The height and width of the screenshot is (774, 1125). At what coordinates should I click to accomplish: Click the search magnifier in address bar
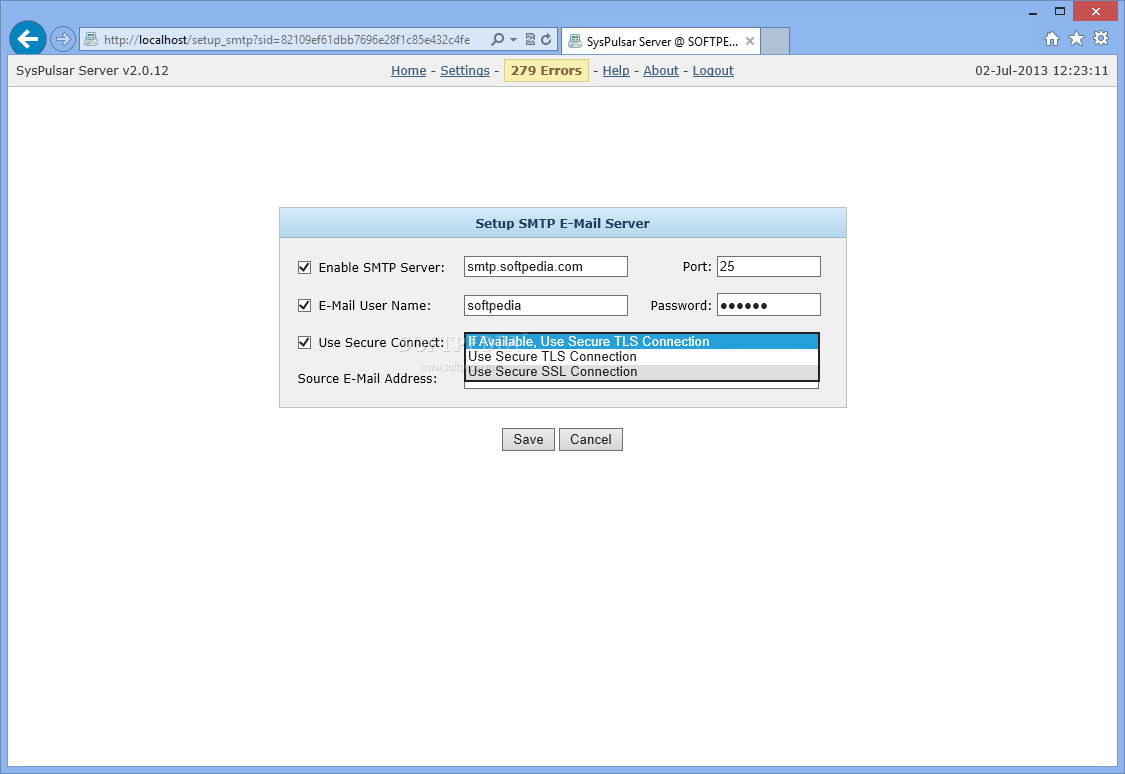(497, 39)
